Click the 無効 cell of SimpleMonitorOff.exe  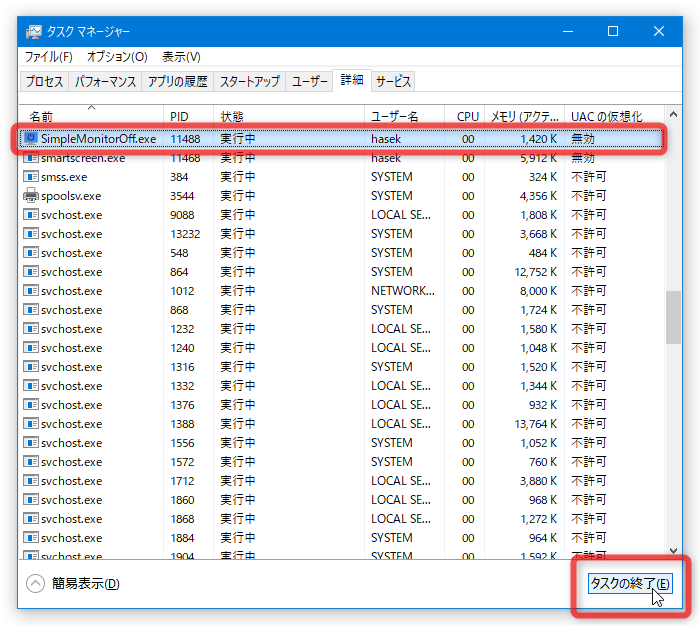(583, 138)
